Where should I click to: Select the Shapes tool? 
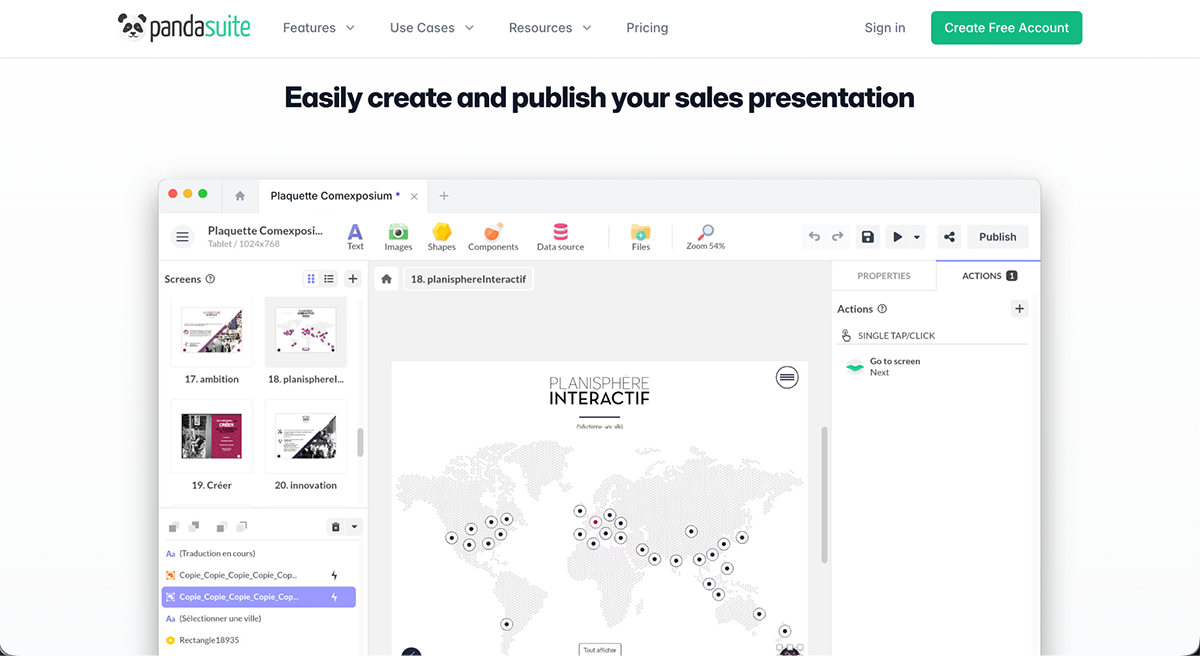[441, 237]
